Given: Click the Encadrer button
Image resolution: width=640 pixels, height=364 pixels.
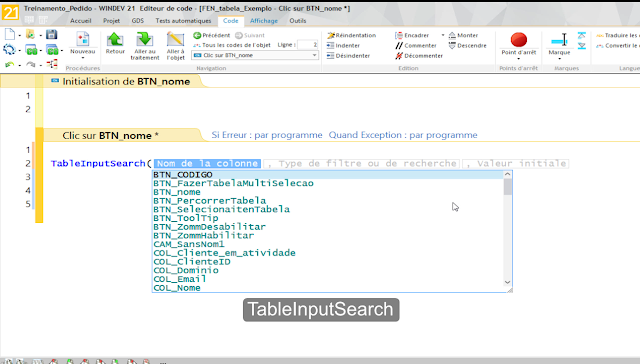Looking at the screenshot, I should point(412,36).
